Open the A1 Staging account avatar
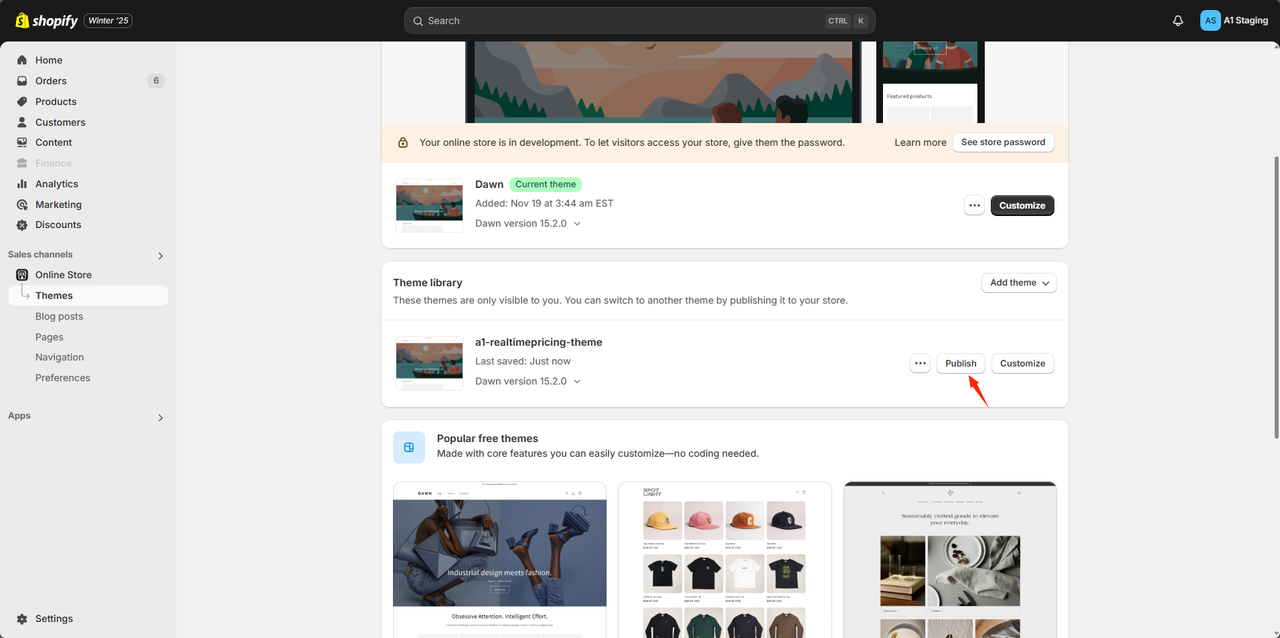 click(1210, 20)
